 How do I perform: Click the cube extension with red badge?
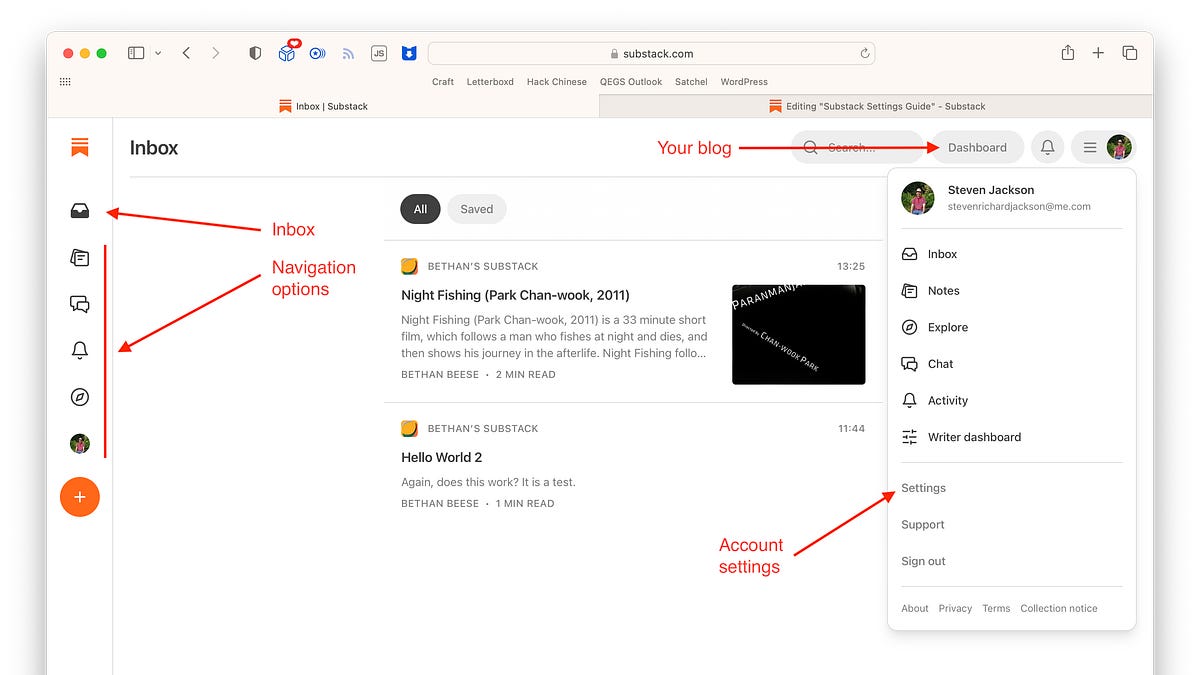coord(287,52)
